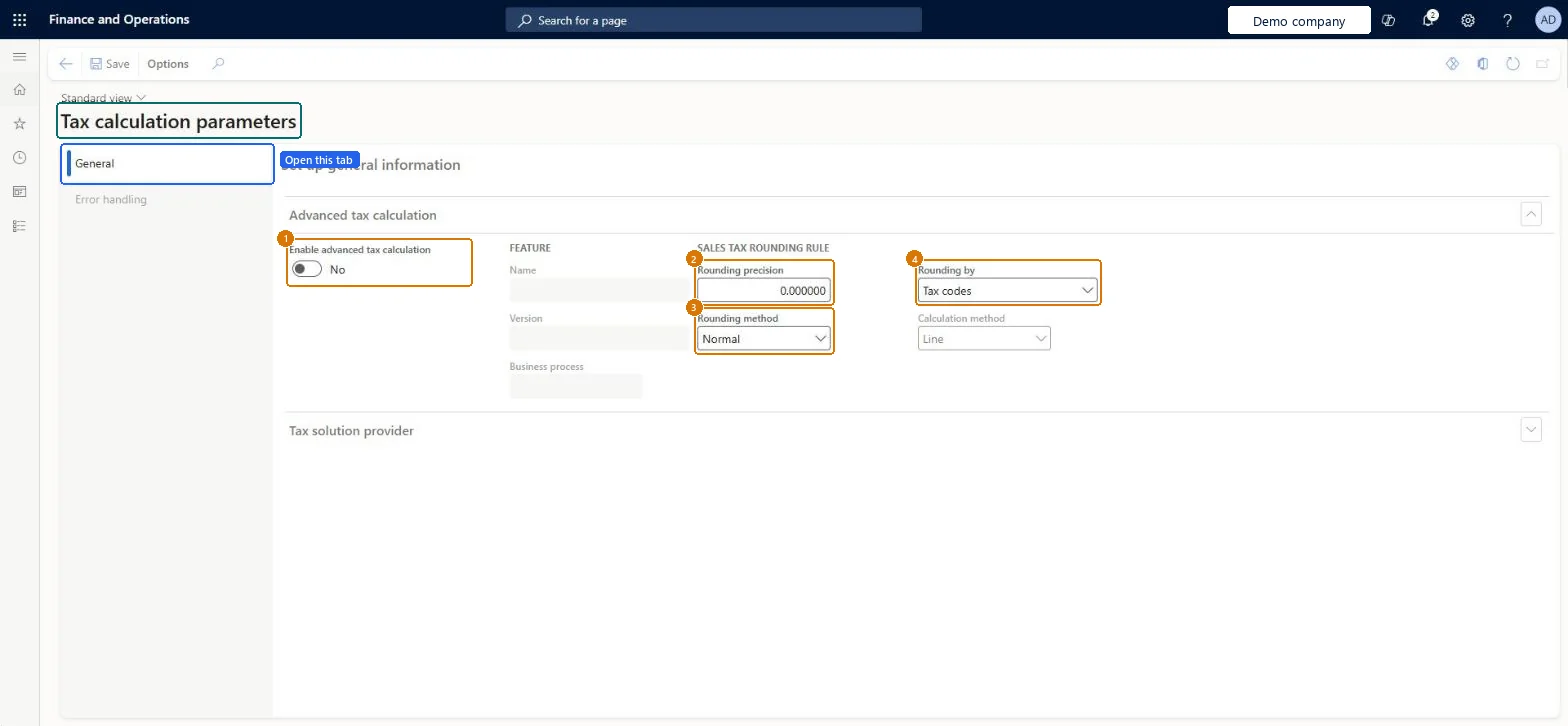Click Finance and Operations title link
Viewport: 1568px width, 726px height.
pos(119,20)
